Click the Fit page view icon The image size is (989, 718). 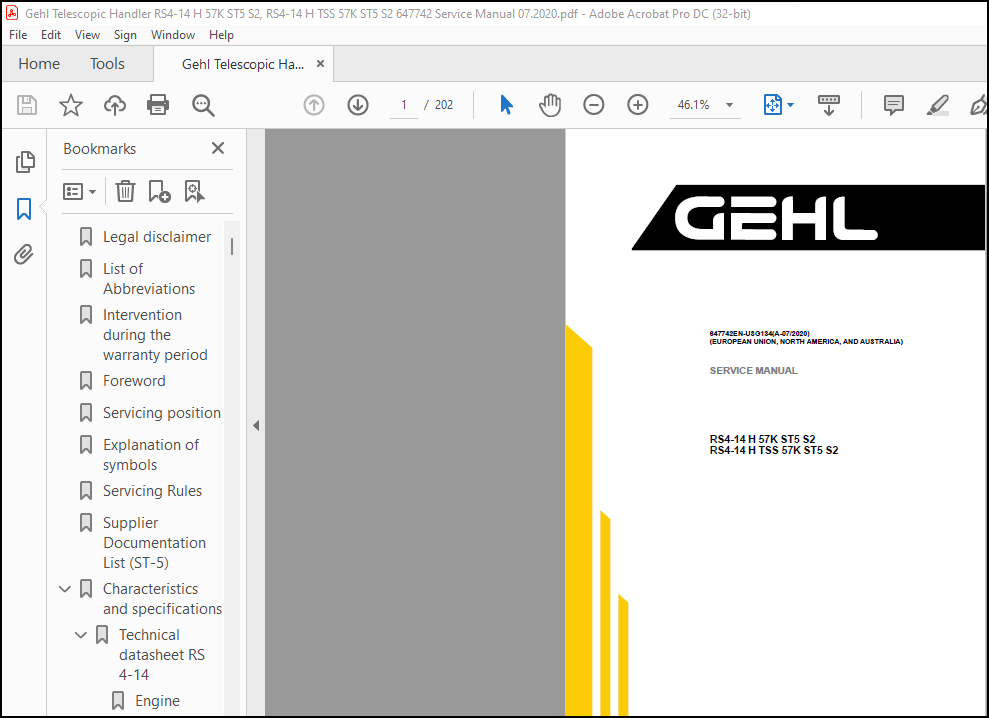(x=772, y=105)
